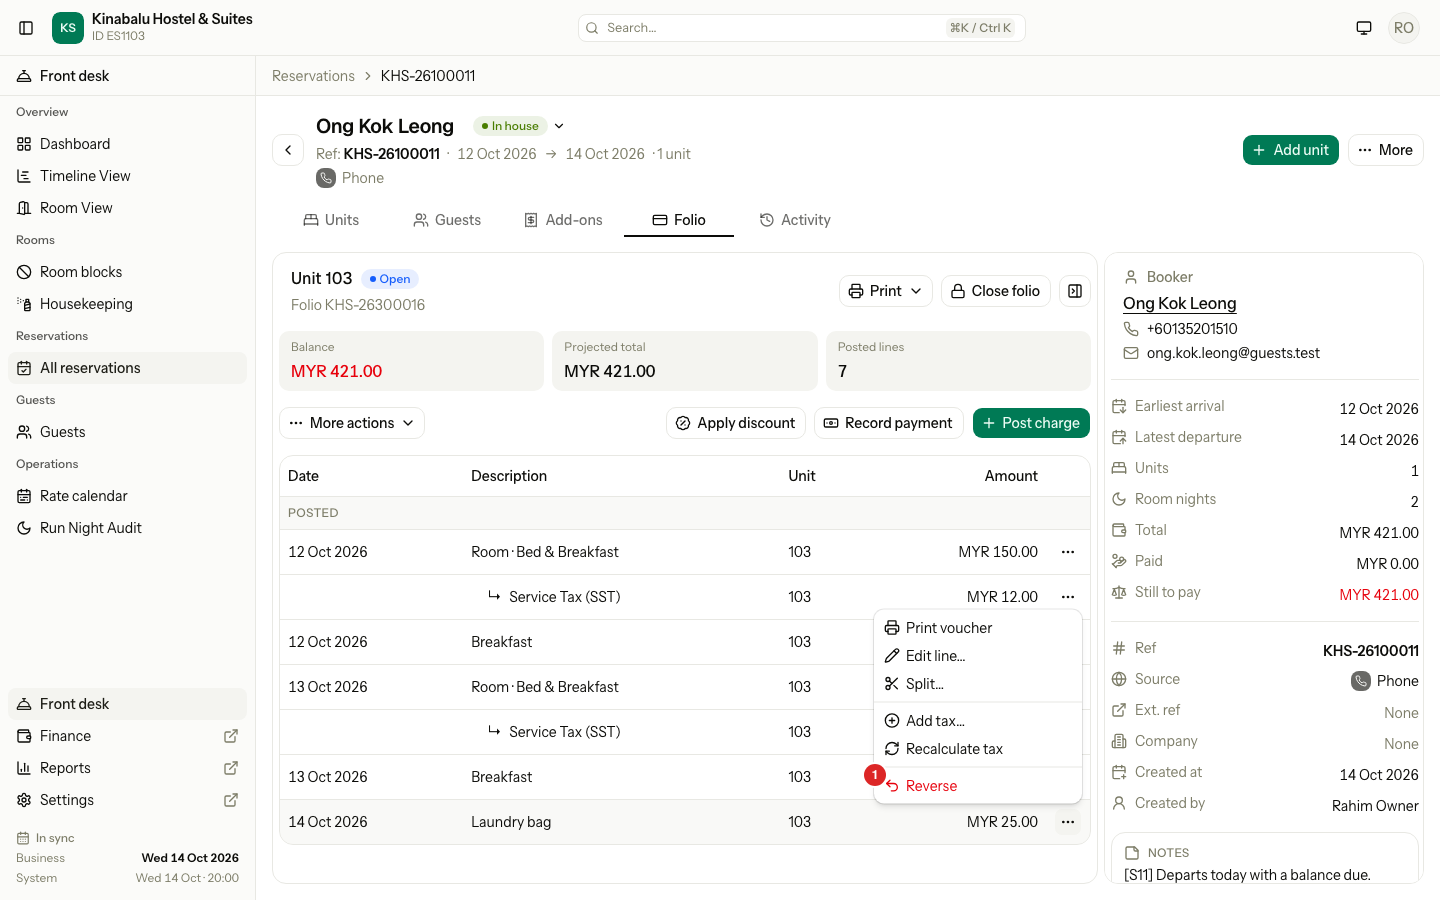Toggle the folio side panel icon

pos(1075,291)
